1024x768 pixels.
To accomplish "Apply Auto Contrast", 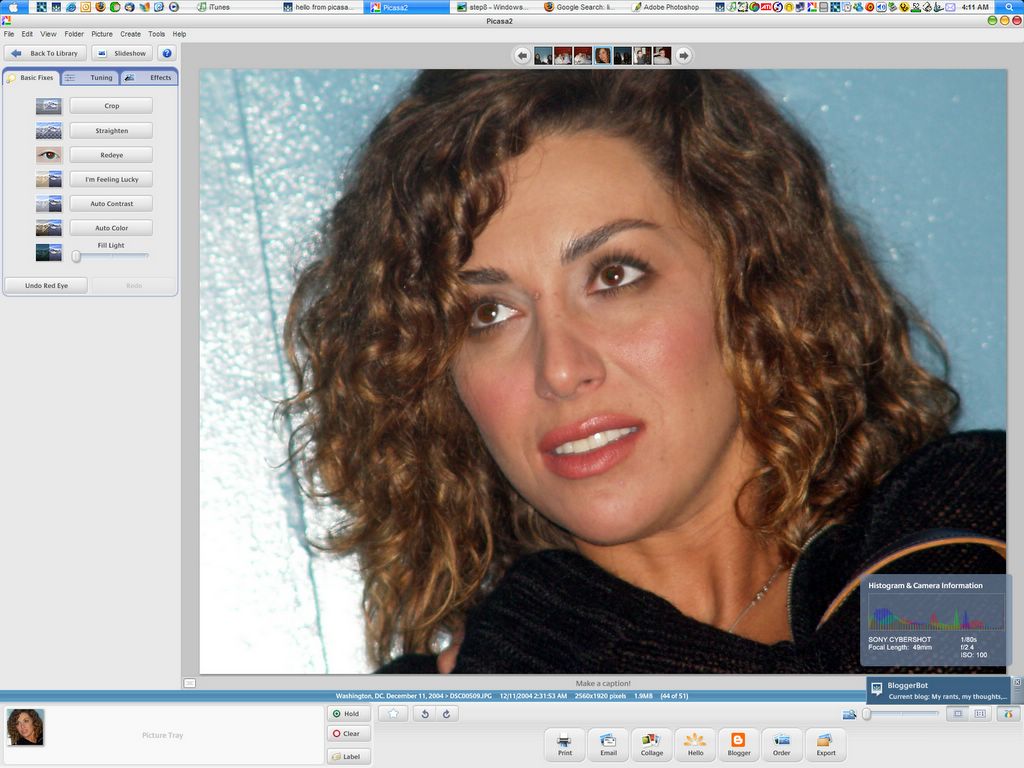I will click(x=112, y=204).
